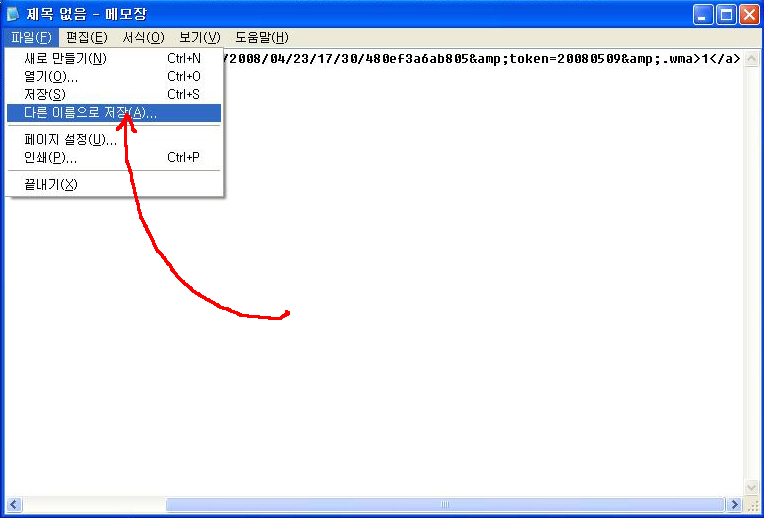Open 페이지 설정(U)... dialog entry

(114, 140)
